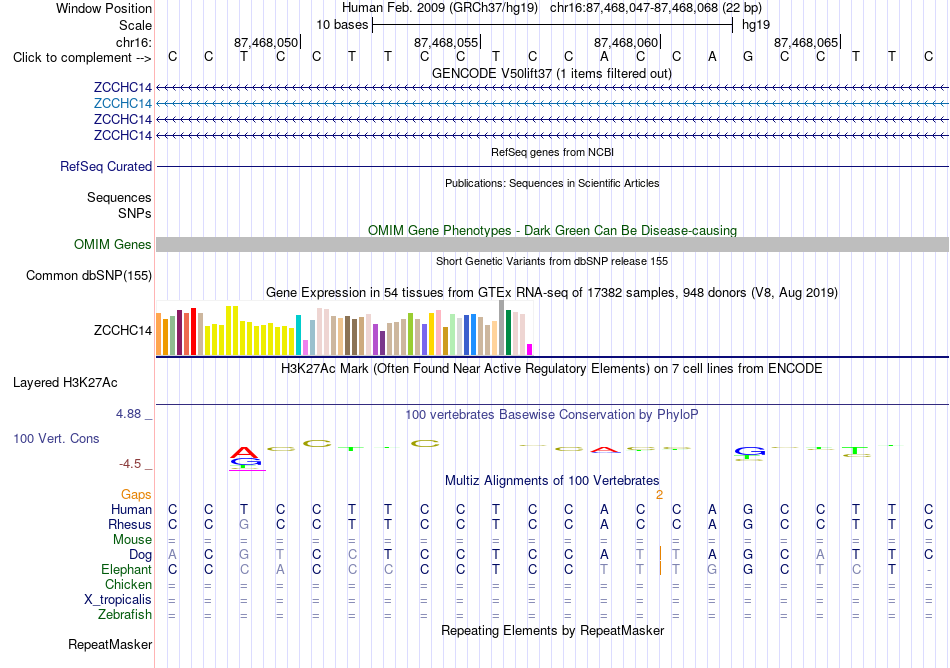Select the Dog species row label
The image size is (950, 668).
[x=140, y=555]
